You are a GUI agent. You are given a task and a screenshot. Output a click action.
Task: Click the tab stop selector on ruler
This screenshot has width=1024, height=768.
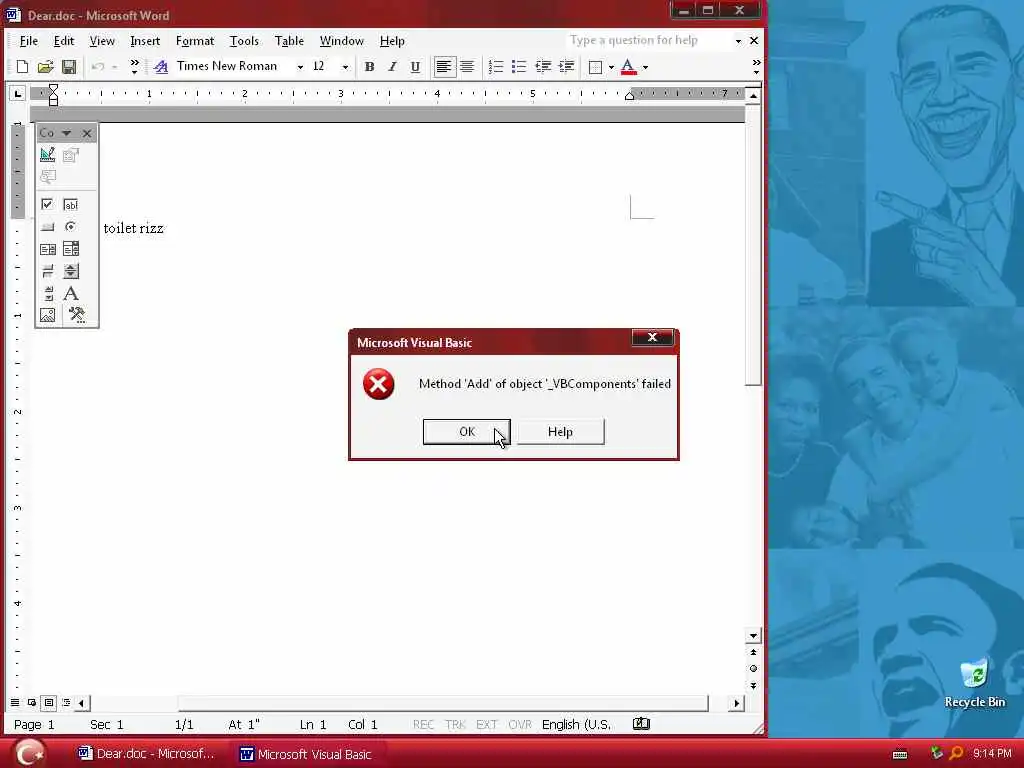pos(18,94)
